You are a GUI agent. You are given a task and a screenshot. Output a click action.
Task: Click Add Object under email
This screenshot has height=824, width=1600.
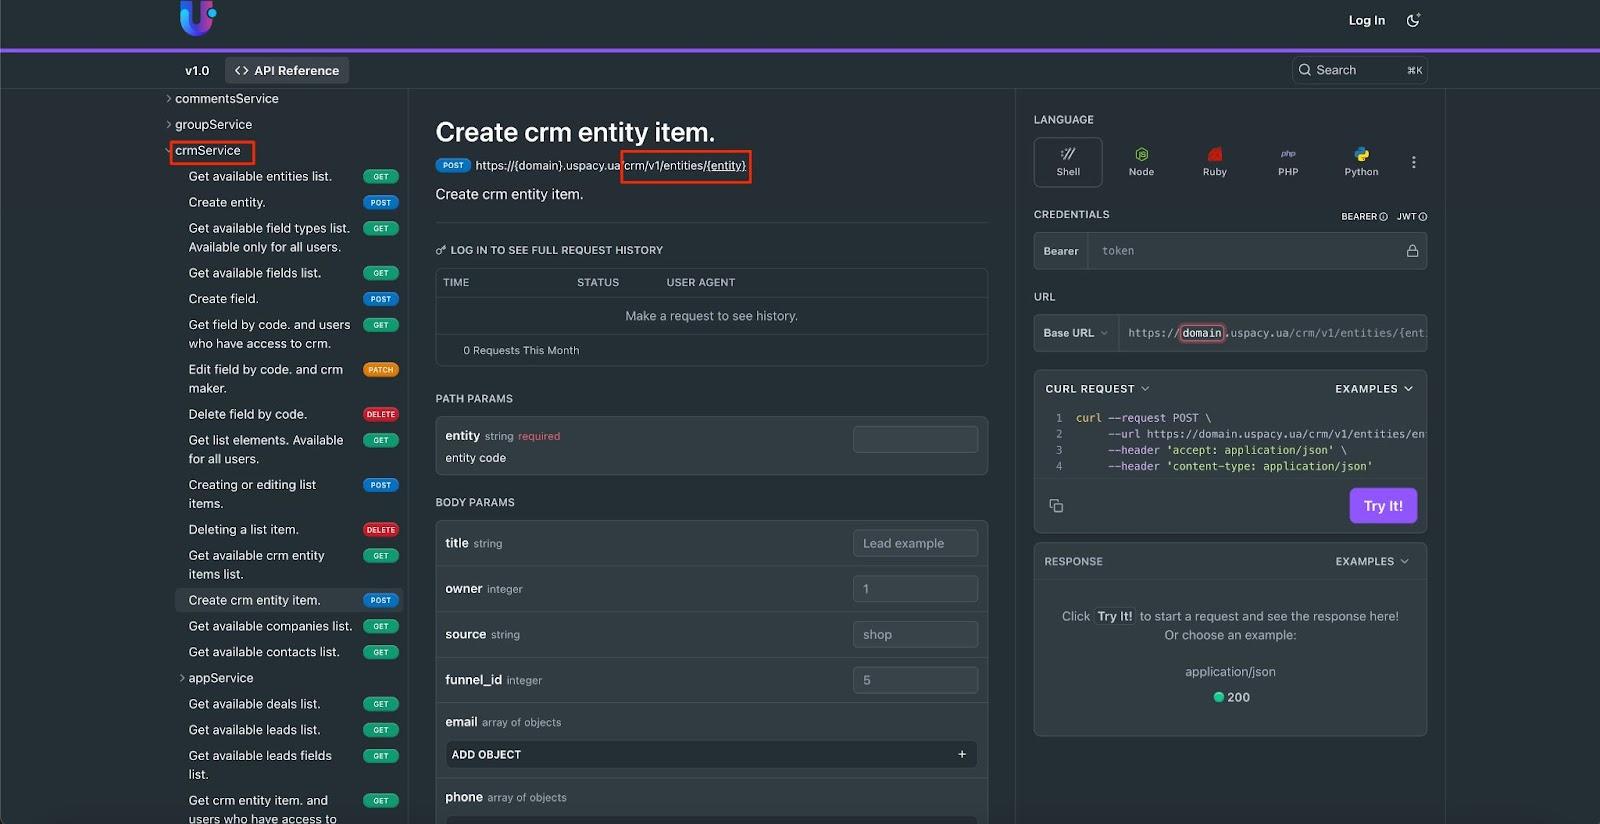[710, 754]
